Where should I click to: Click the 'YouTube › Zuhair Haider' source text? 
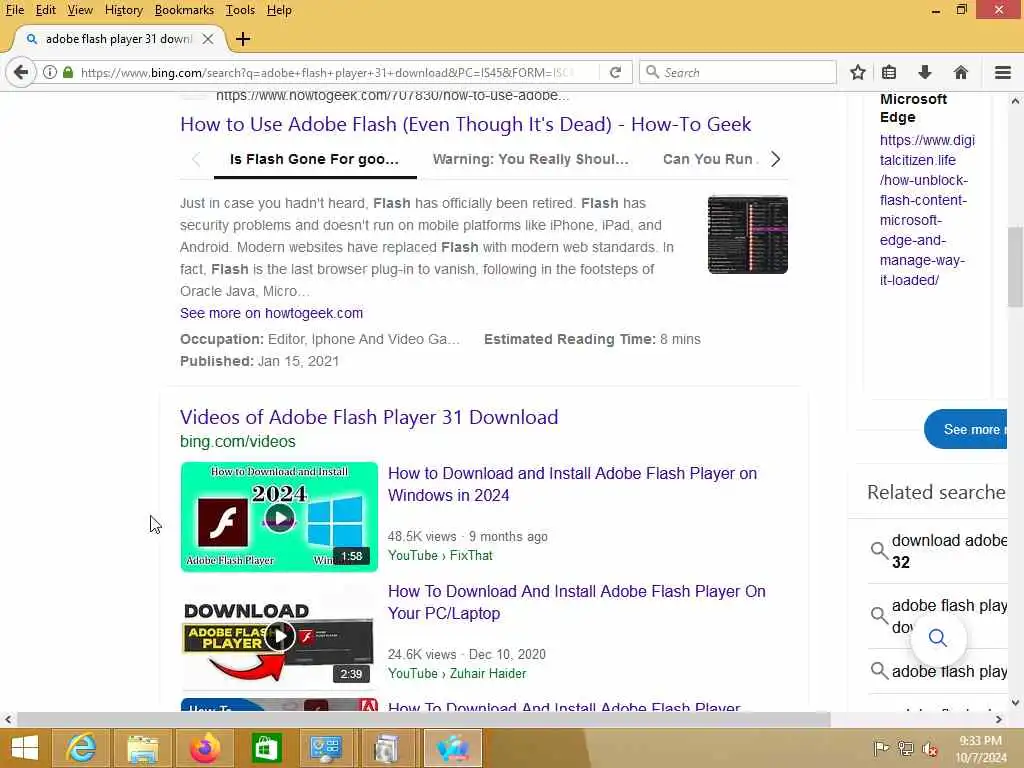(x=457, y=673)
